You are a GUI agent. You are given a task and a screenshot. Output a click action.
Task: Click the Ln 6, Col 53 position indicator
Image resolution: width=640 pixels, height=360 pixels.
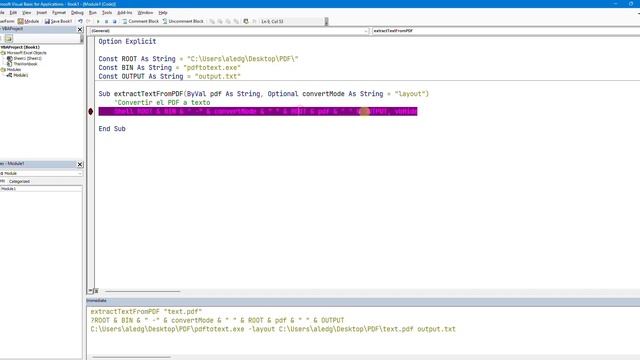click(272, 21)
